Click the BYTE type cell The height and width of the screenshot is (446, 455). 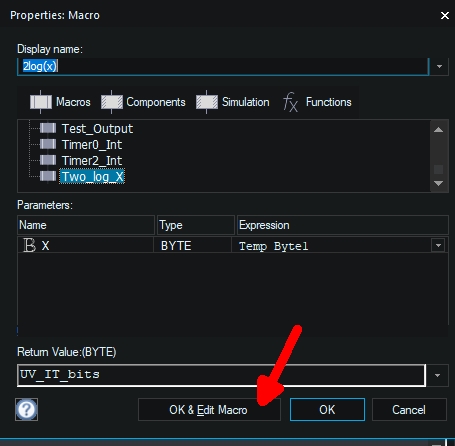click(192, 246)
